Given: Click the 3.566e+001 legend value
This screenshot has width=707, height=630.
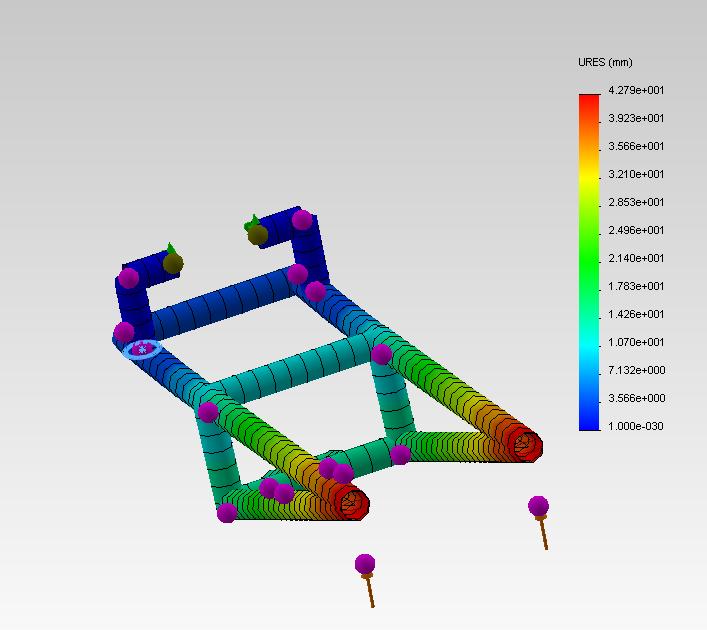Looking at the screenshot, I should pos(636,146).
